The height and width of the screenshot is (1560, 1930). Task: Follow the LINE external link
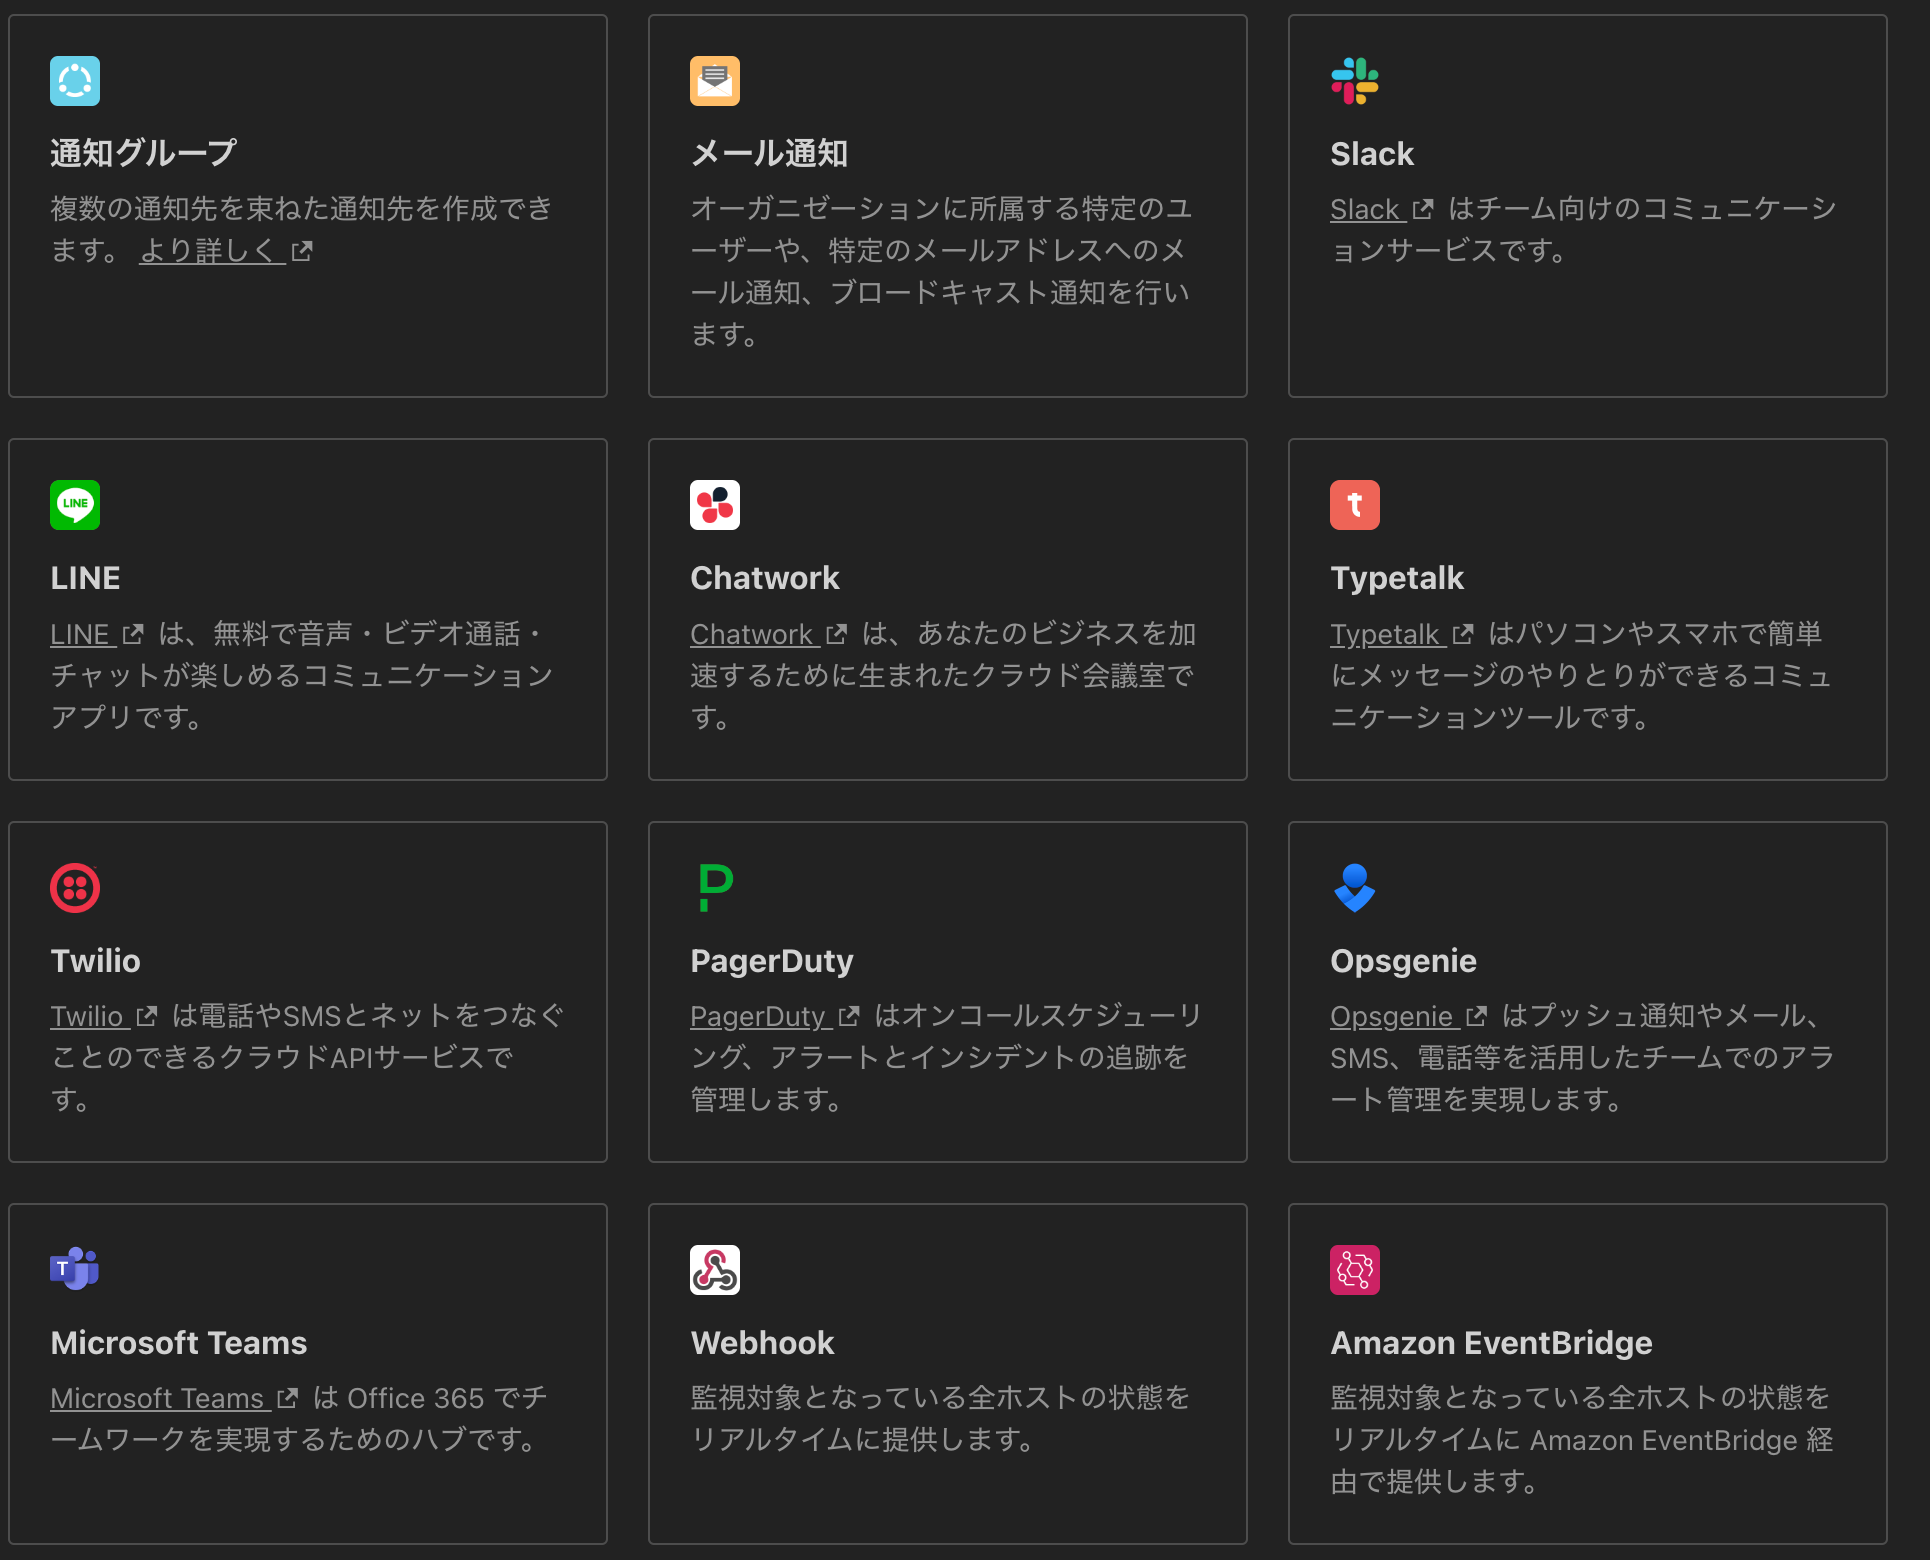pos(84,634)
